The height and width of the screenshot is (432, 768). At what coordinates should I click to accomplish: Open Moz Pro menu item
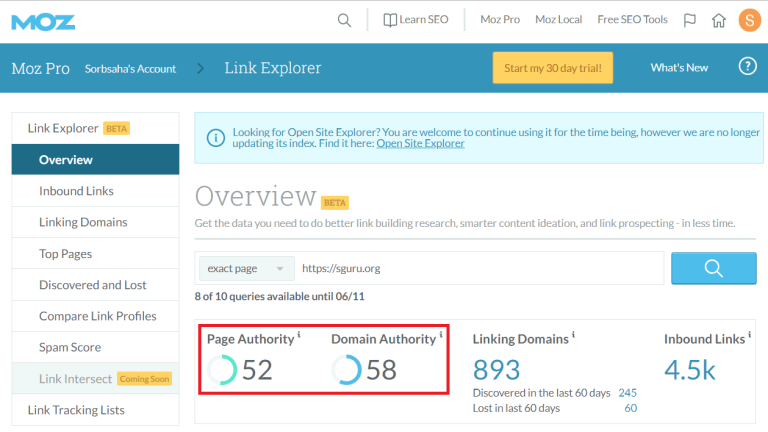500,20
